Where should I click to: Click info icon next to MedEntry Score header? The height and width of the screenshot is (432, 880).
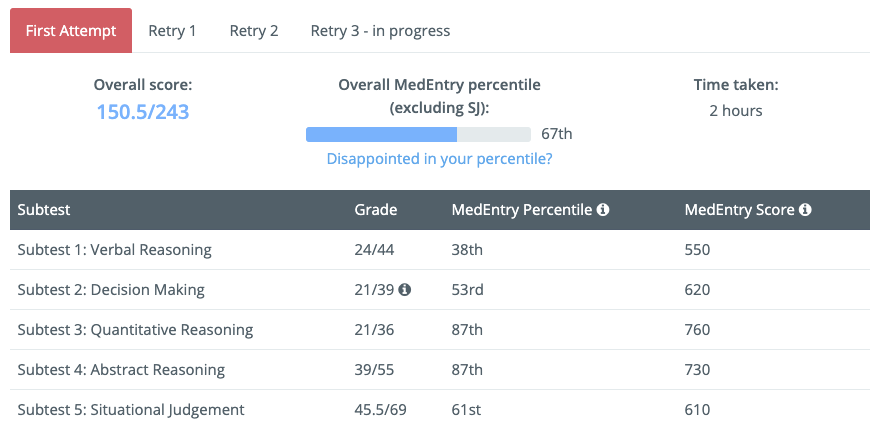point(805,210)
